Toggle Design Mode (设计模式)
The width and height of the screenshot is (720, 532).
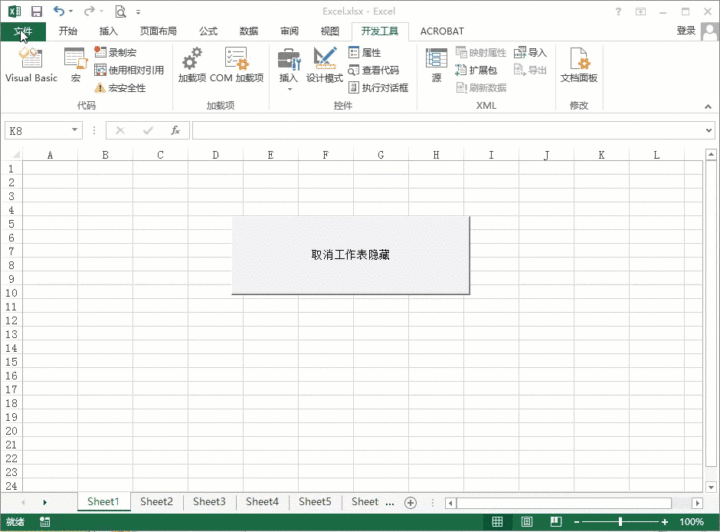pyautogui.click(x=325, y=65)
